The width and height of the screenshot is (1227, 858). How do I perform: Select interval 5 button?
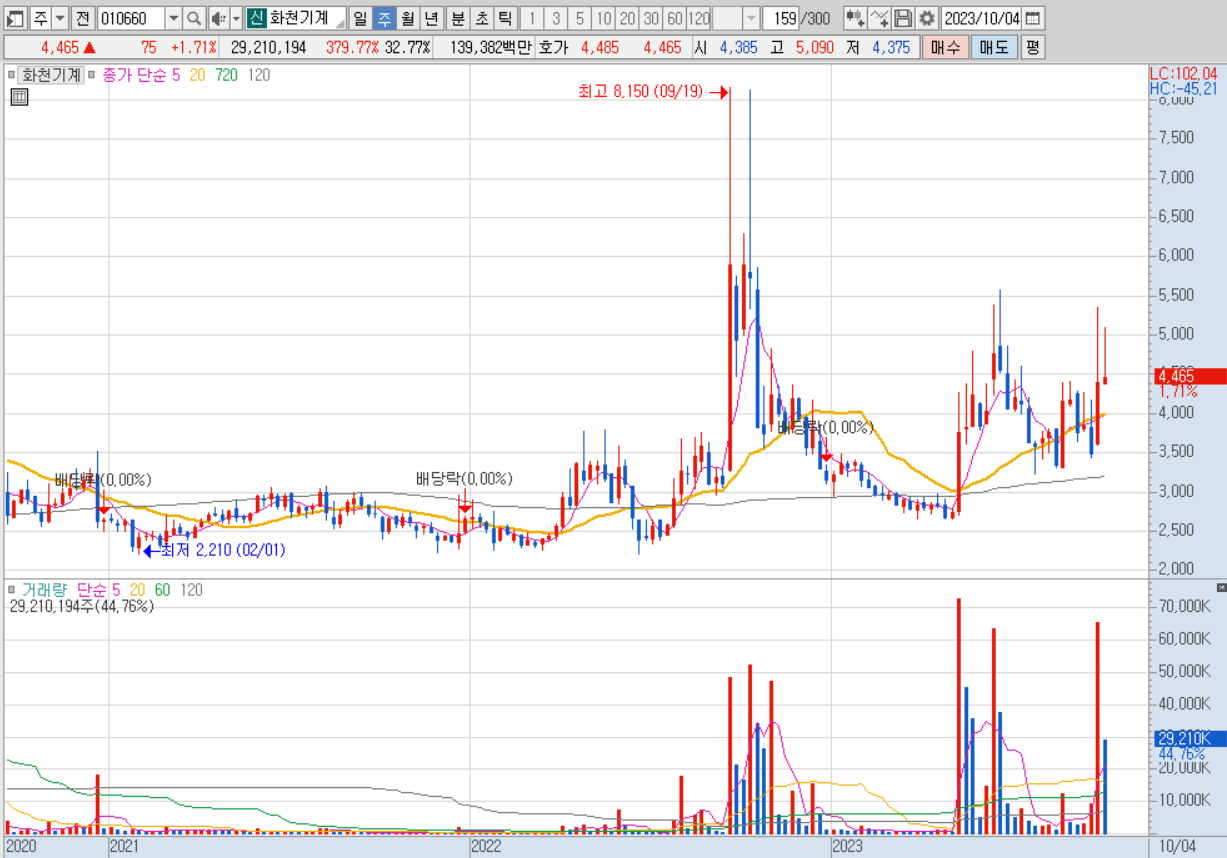pos(579,18)
